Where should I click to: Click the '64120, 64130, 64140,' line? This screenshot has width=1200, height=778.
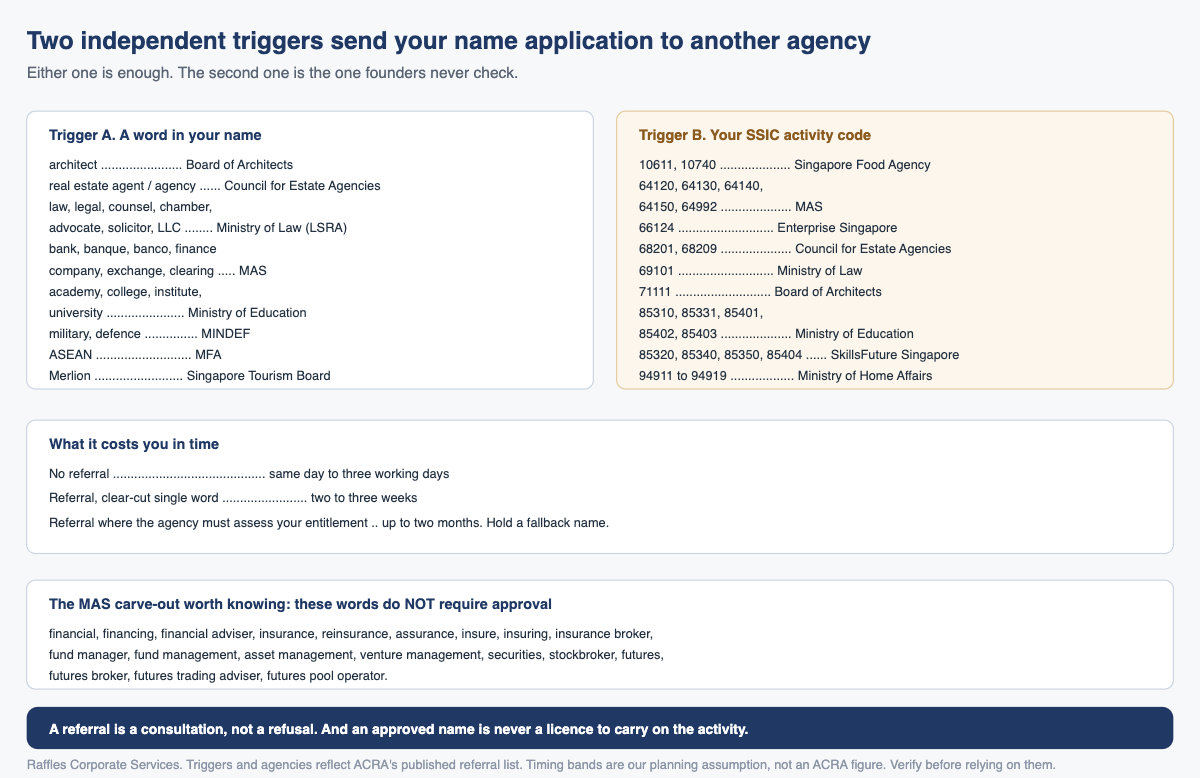[x=701, y=185]
